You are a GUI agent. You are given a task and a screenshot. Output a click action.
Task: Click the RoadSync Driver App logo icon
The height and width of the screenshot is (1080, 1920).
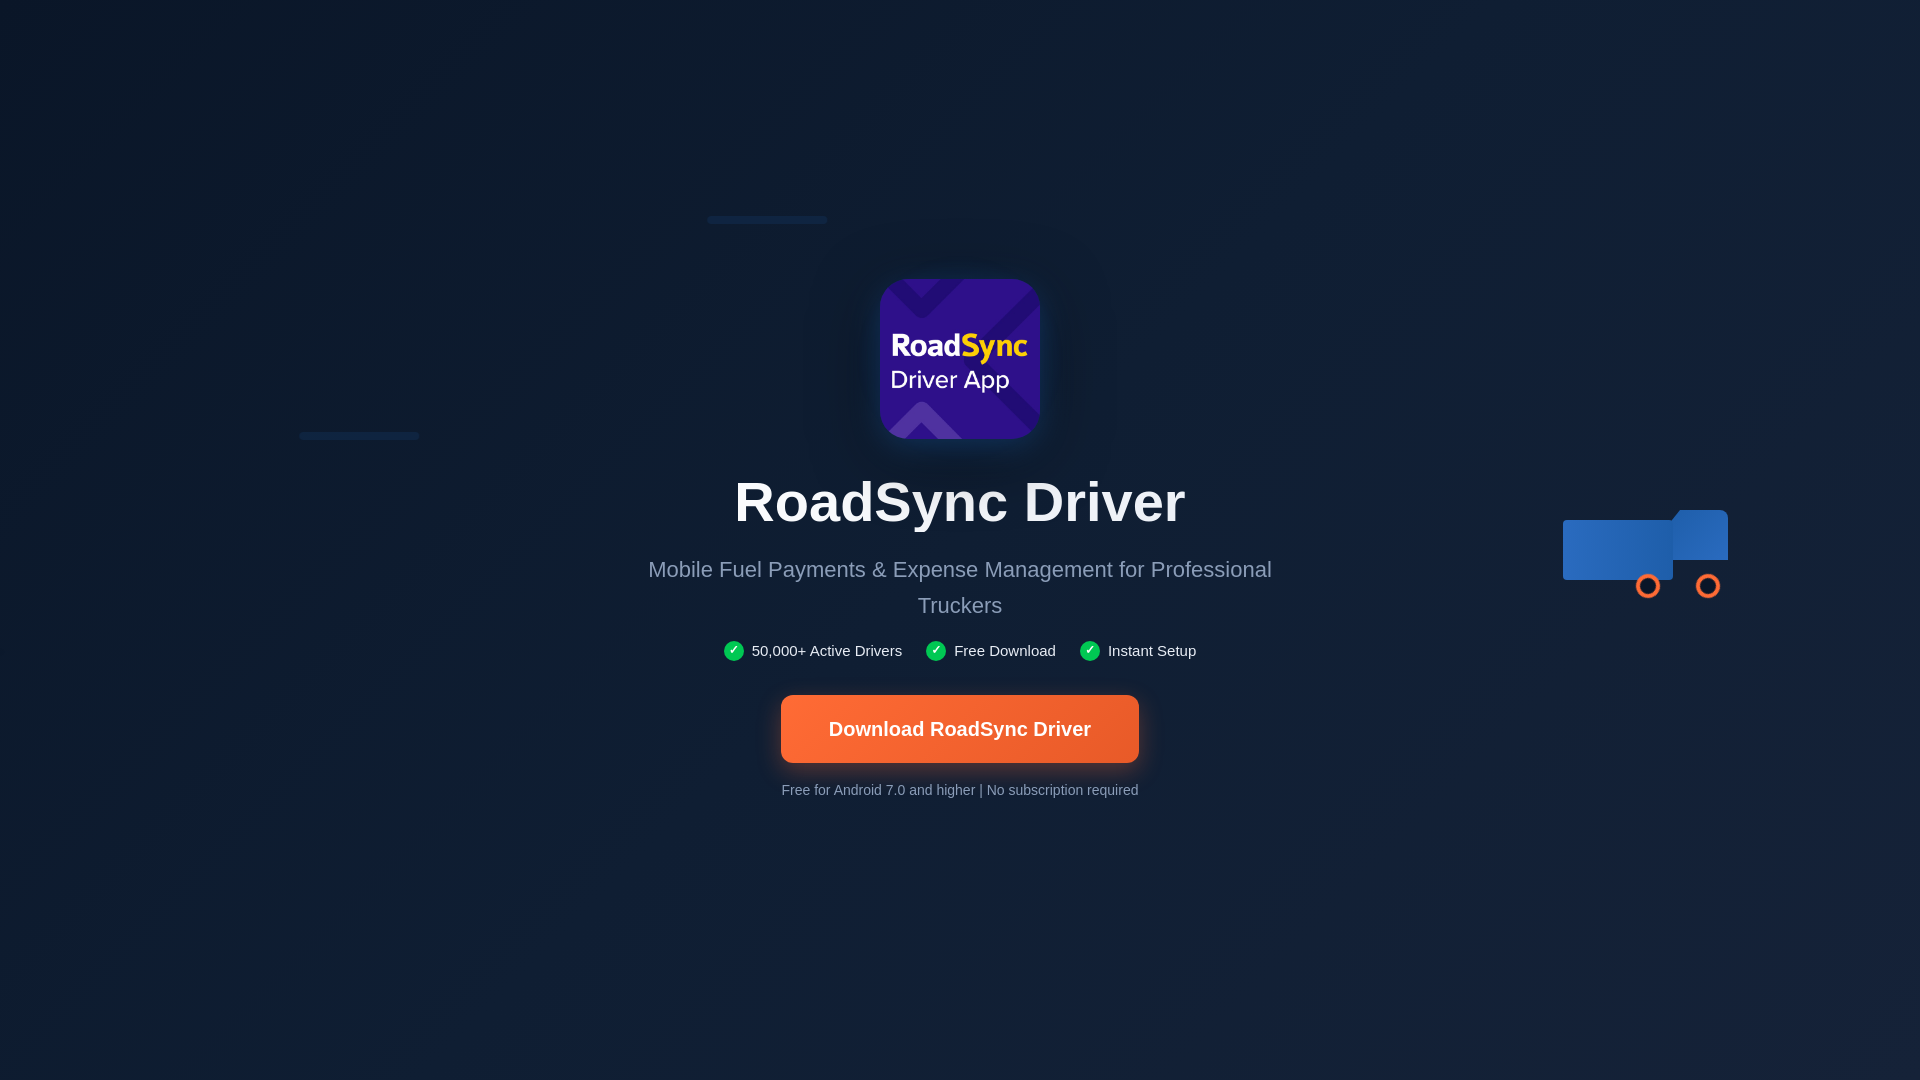click(960, 359)
